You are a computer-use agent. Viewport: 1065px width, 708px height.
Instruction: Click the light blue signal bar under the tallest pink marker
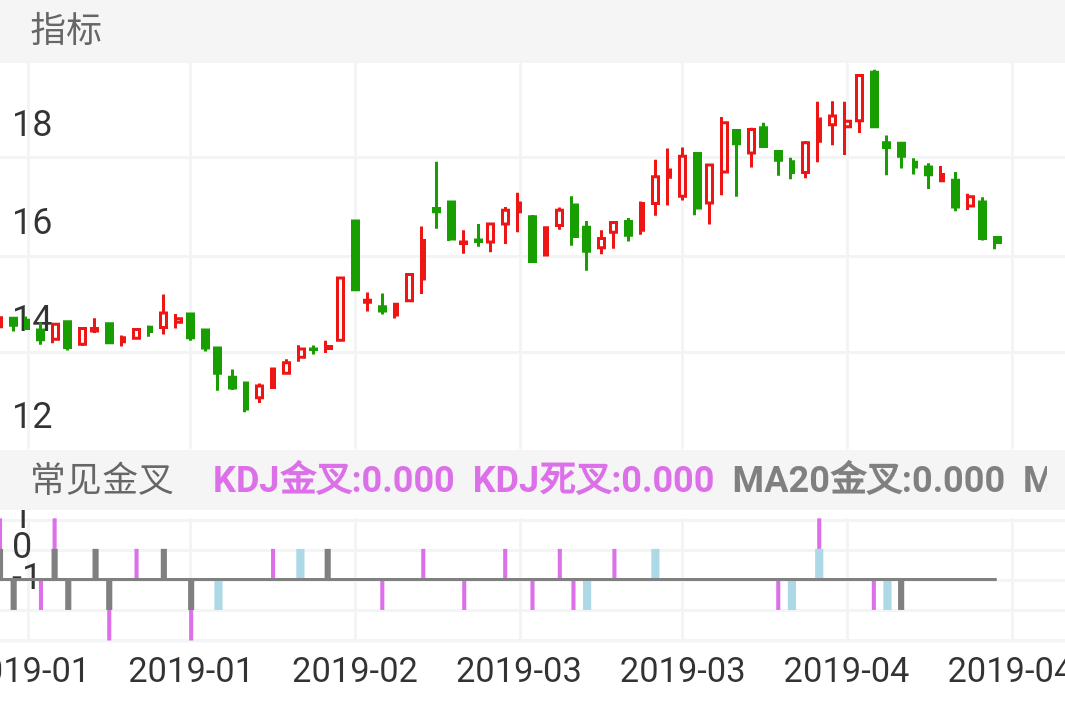(x=819, y=563)
